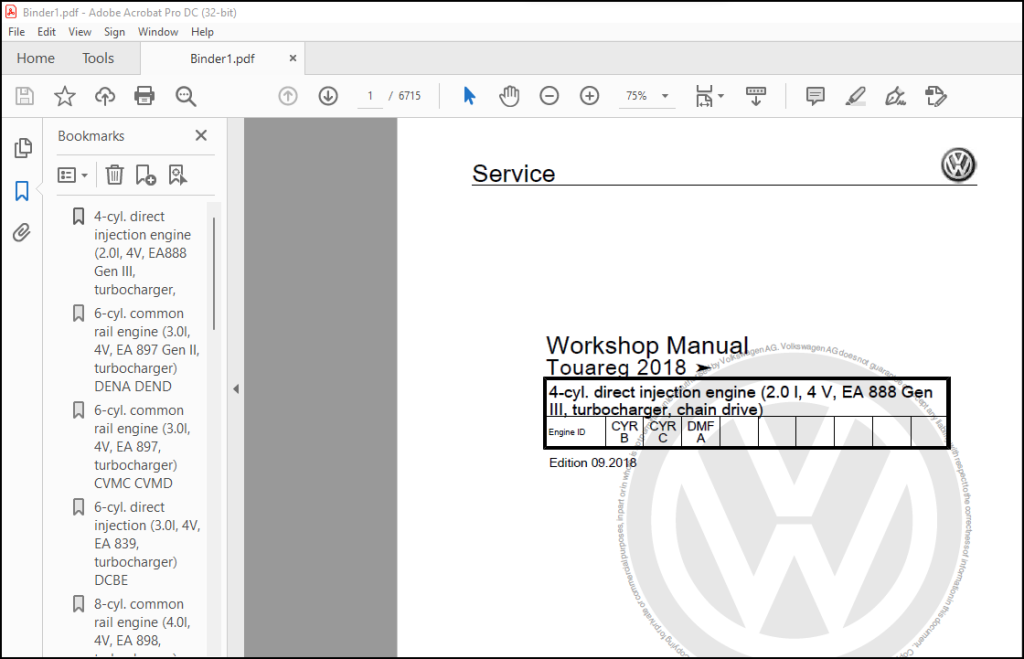This screenshot has width=1024, height=659.
Task: Open the File menu
Action: (x=16, y=32)
